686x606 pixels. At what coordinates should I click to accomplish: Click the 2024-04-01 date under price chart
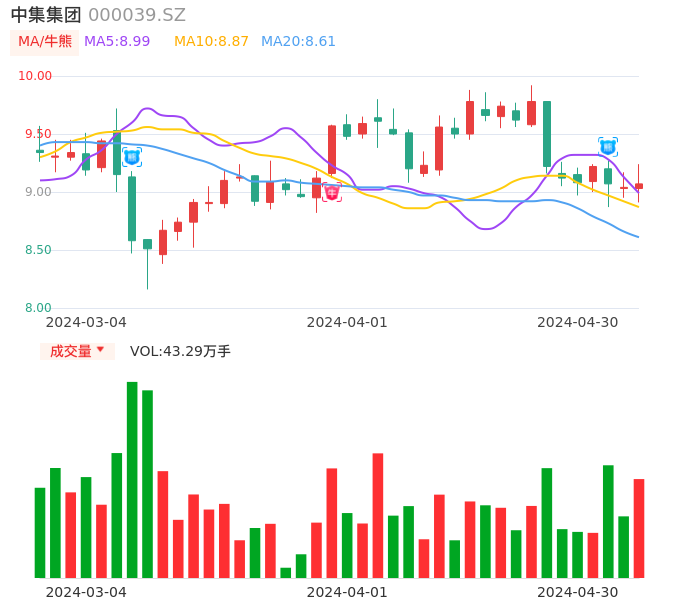pyautogui.click(x=347, y=322)
